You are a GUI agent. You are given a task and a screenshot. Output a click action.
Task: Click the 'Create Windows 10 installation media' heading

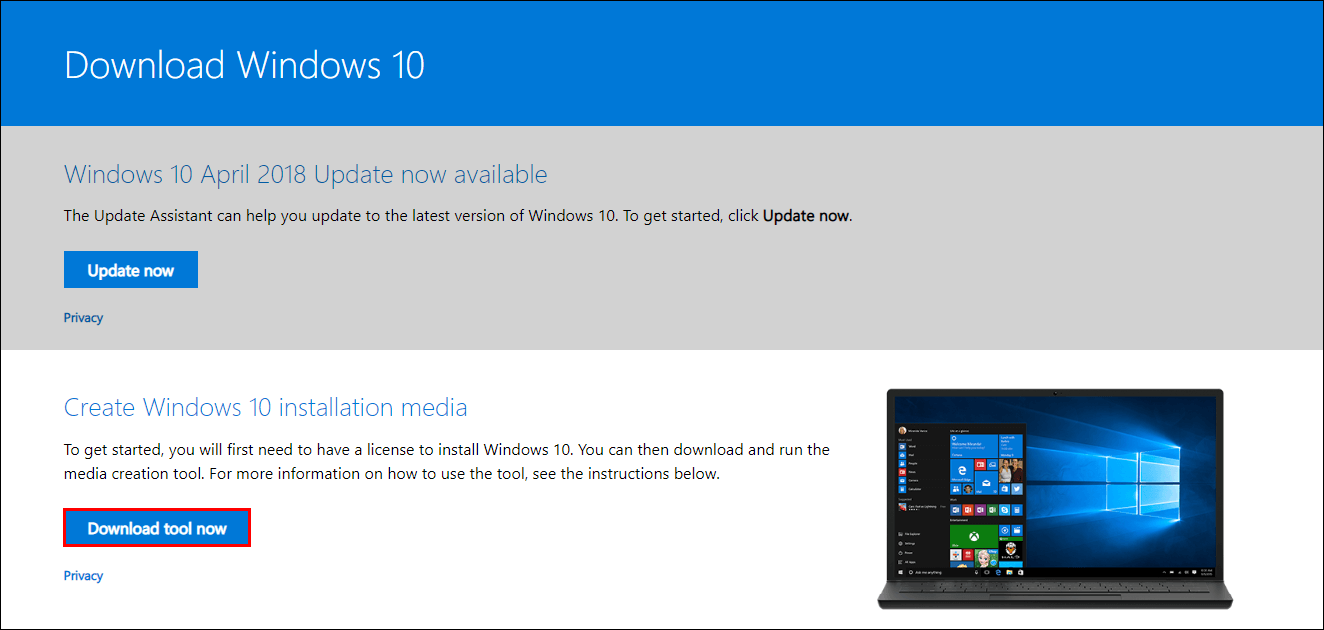266,408
